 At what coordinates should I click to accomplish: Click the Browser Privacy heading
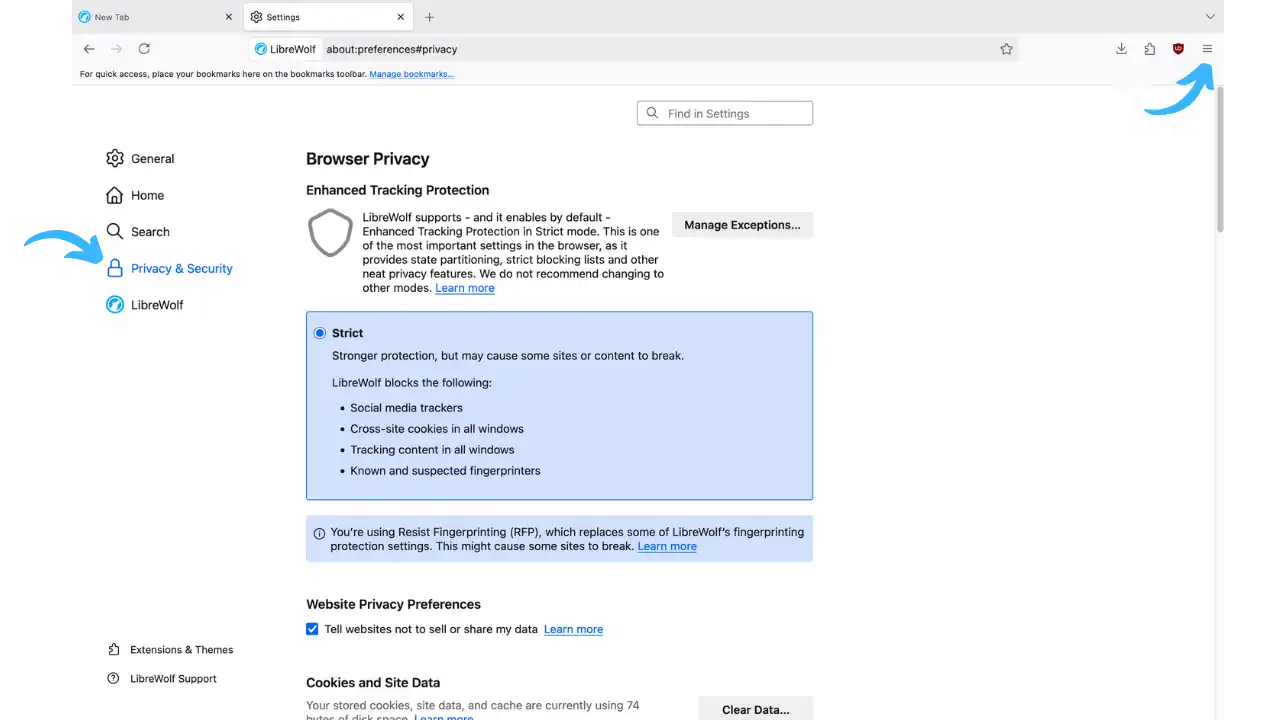(368, 159)
